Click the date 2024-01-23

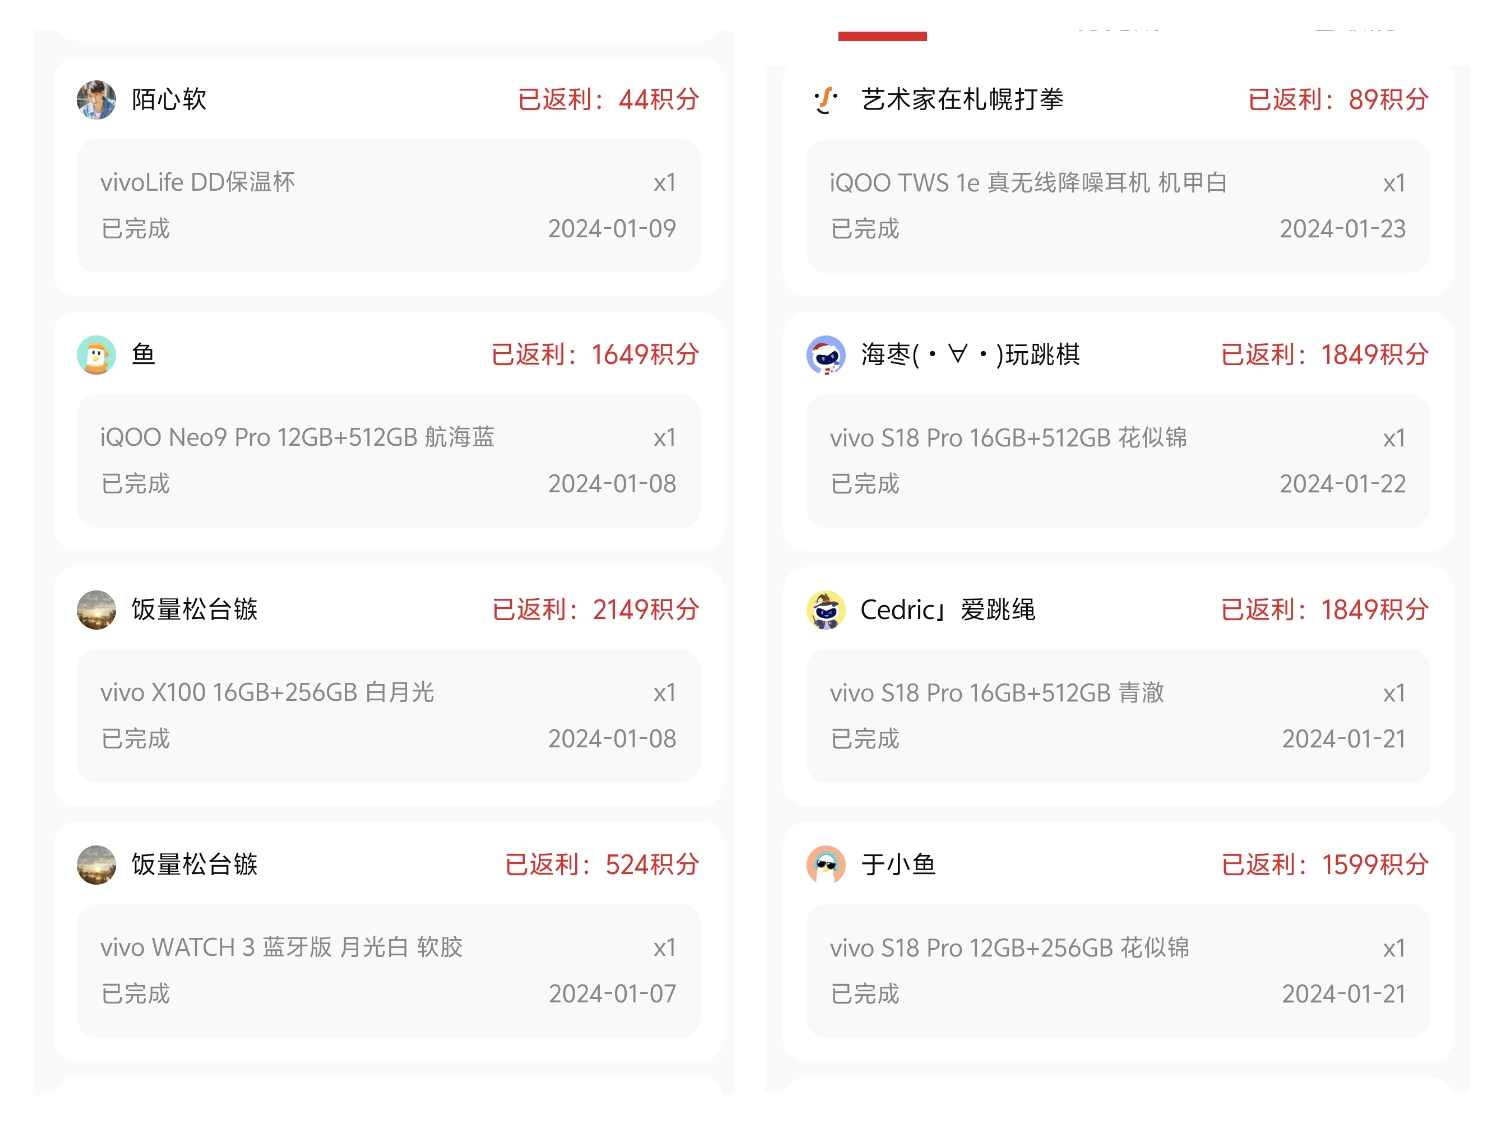coord(1343,229)
